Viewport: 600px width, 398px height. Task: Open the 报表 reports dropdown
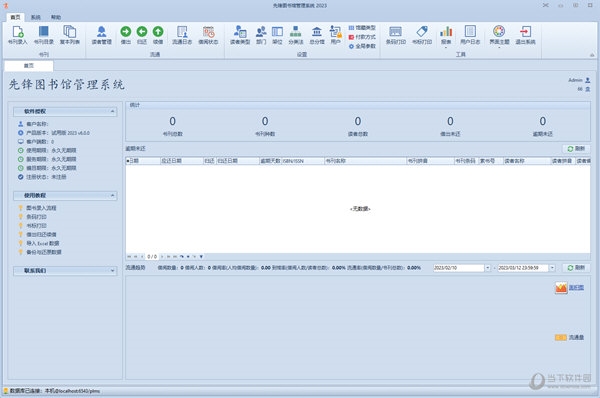point(446,36)
